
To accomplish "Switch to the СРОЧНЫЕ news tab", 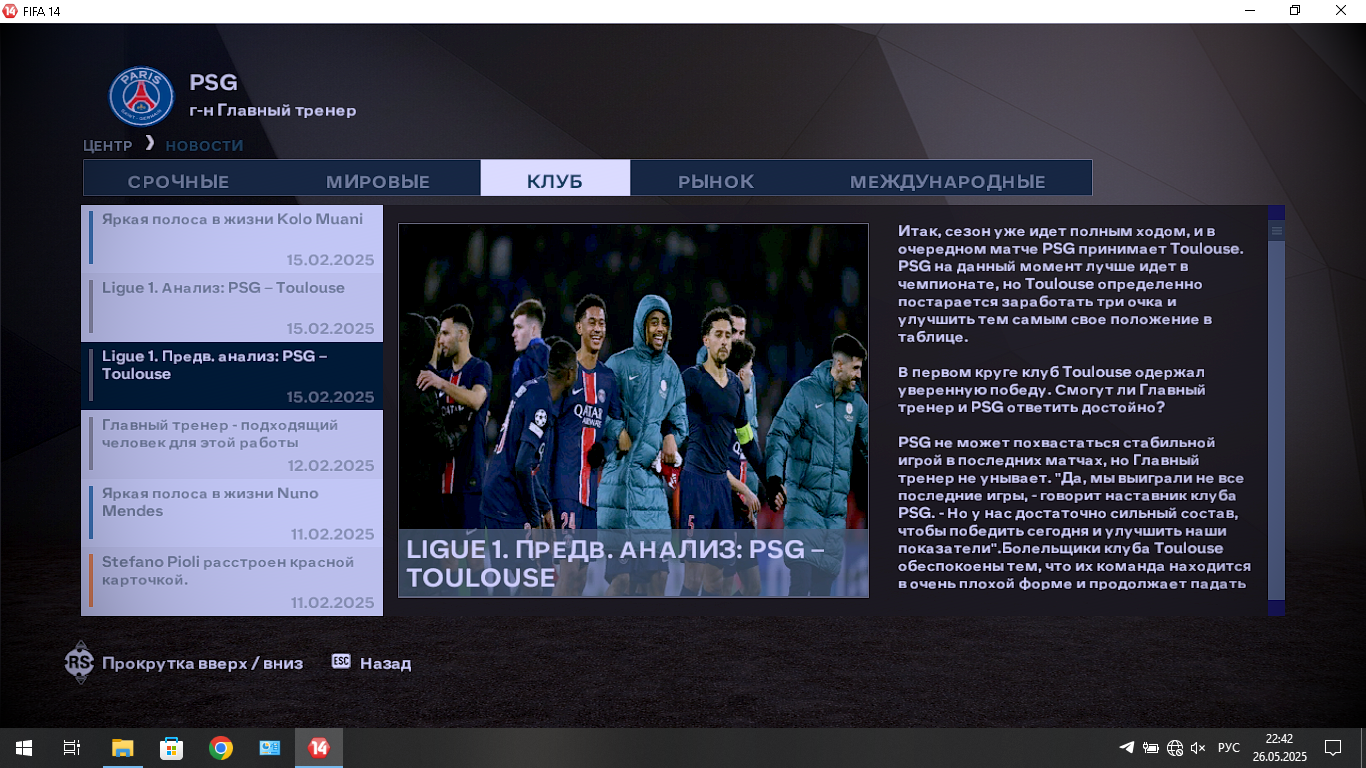I will tap(179, 182).
